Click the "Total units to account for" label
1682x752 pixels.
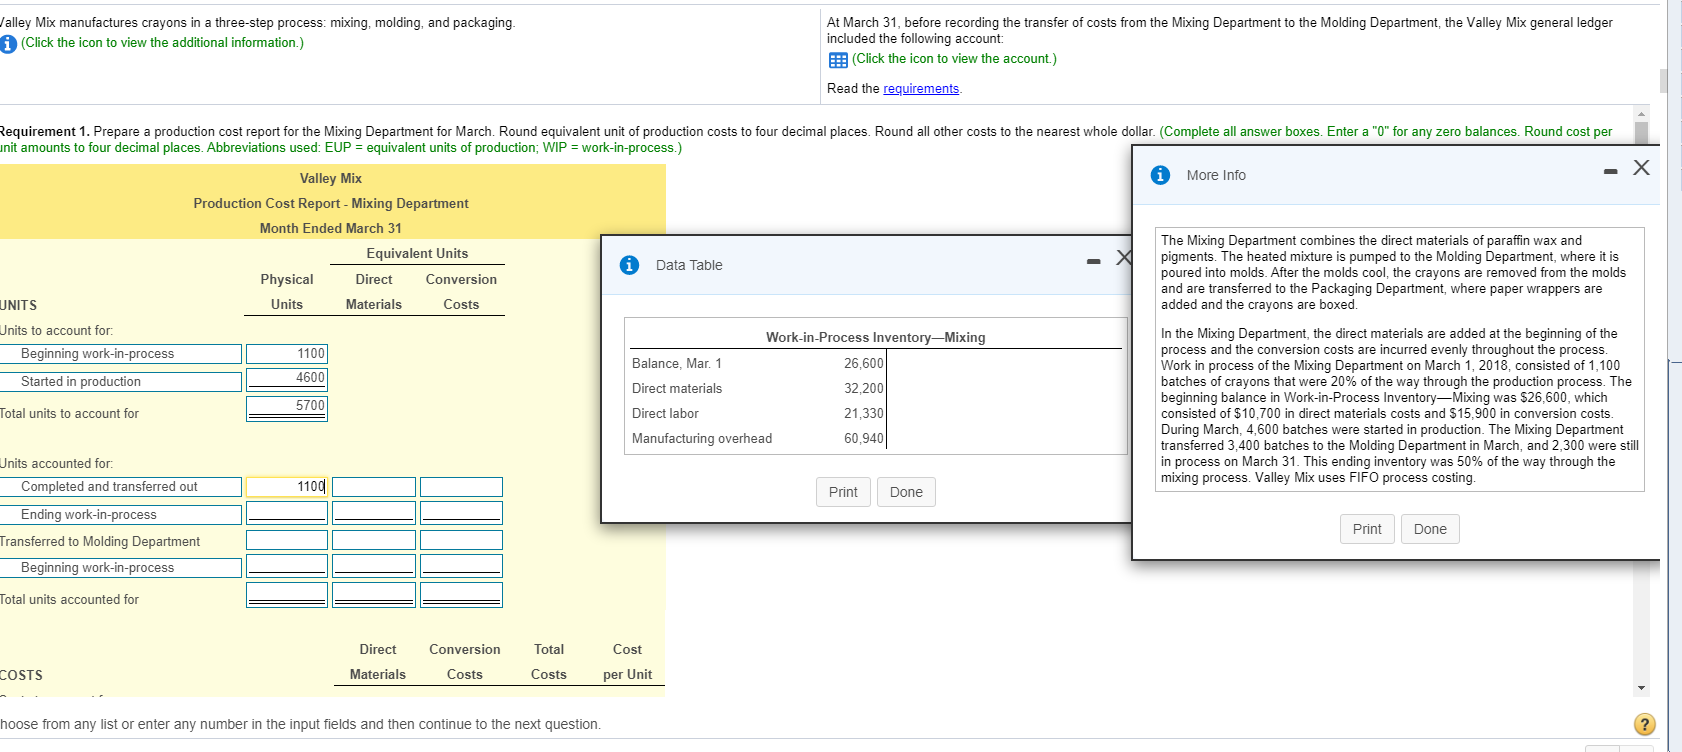[69, 414]
